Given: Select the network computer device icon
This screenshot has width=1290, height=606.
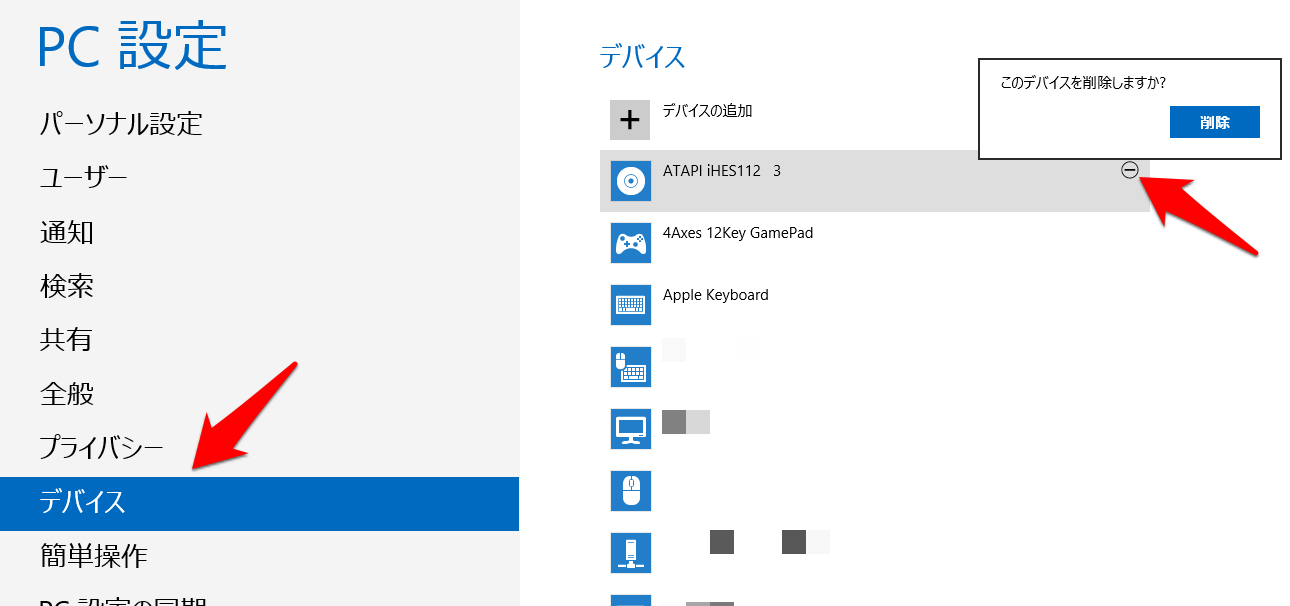Looking at the screenshot, I should click(x=630, y=553).
